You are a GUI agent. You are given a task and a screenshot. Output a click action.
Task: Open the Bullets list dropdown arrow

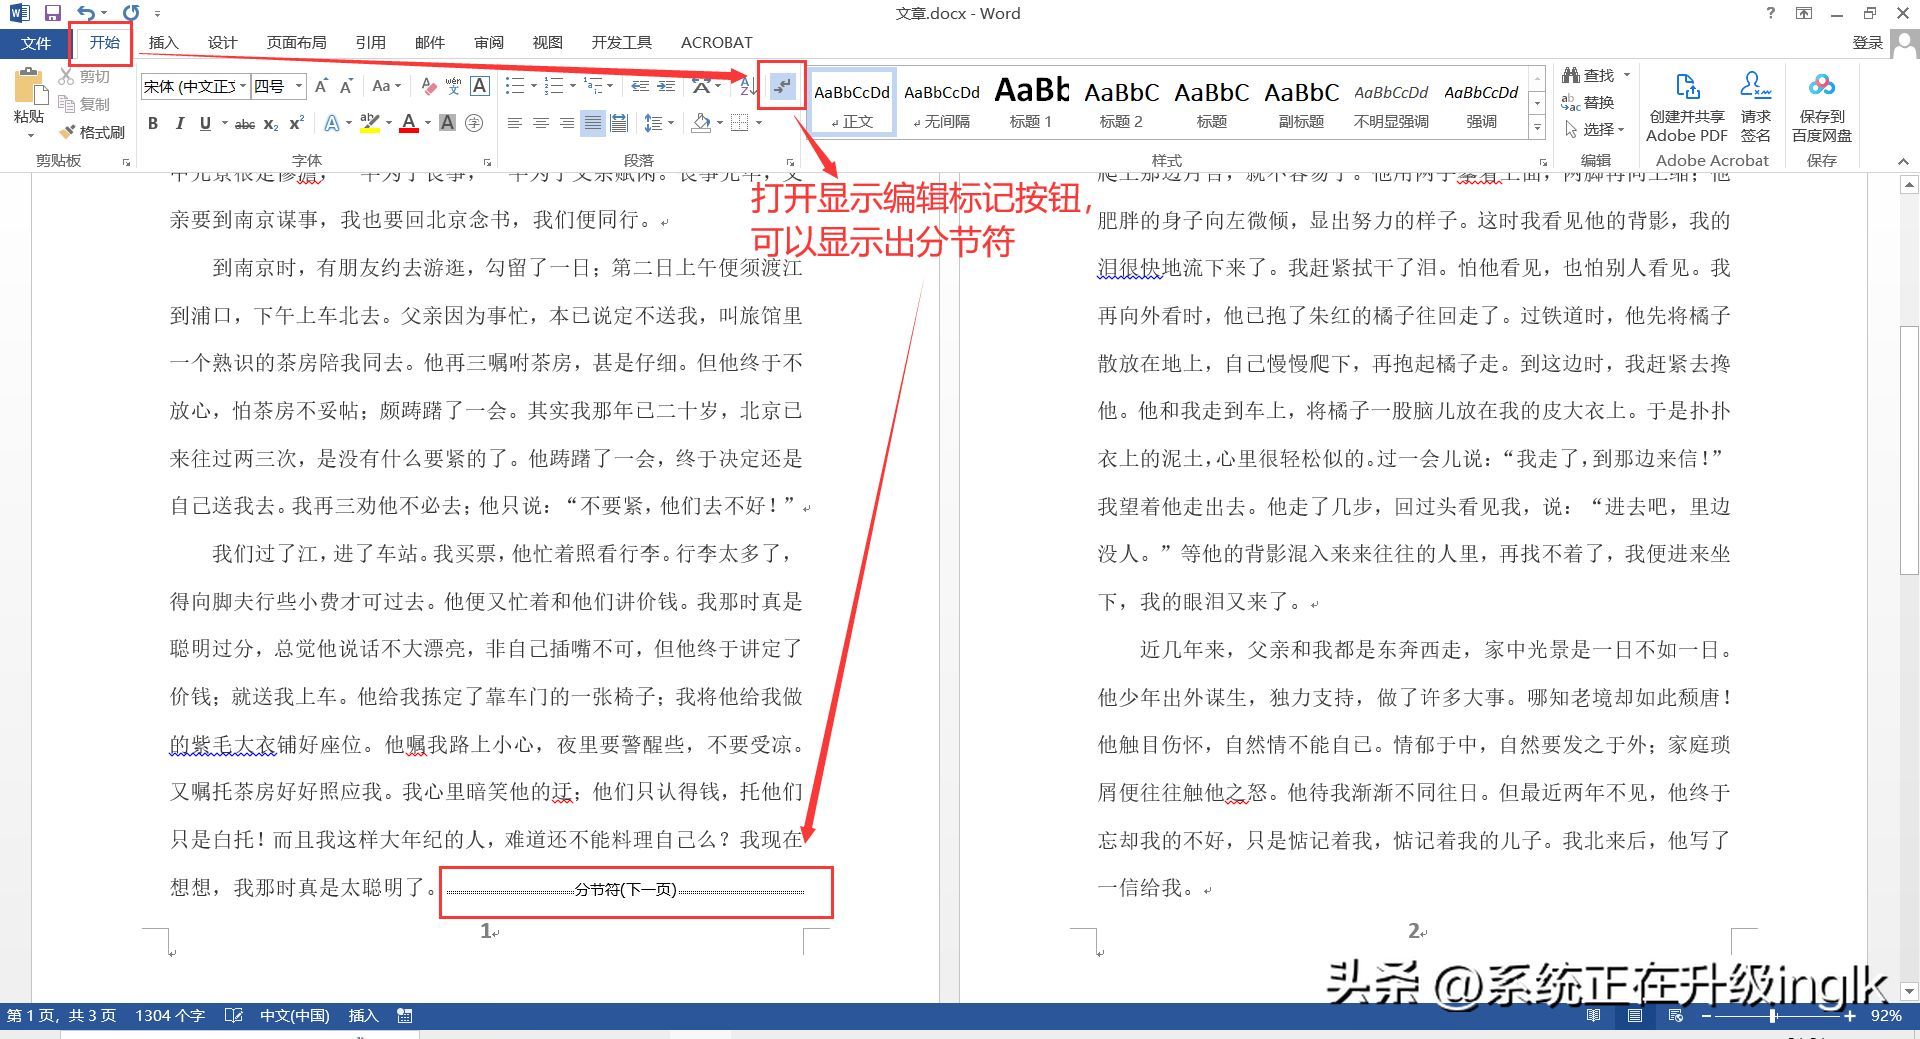click(x=534, y=87)
